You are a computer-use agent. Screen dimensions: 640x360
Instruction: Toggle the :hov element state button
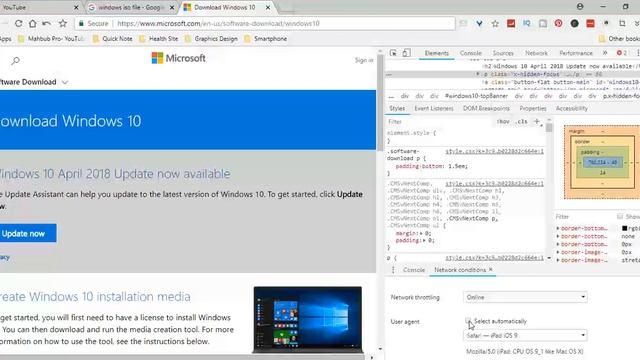(x=503, y=122)
